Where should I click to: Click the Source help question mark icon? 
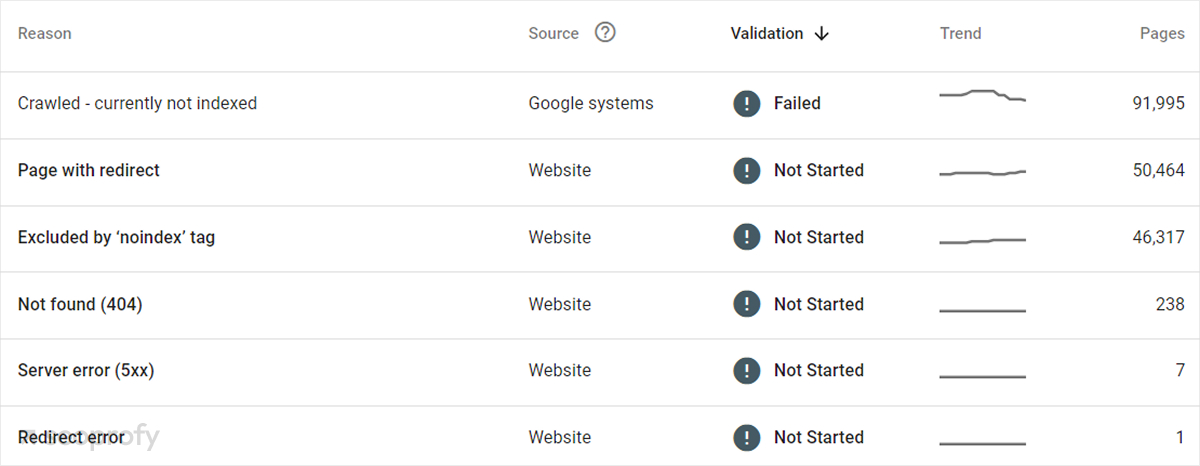click(605, 33)
